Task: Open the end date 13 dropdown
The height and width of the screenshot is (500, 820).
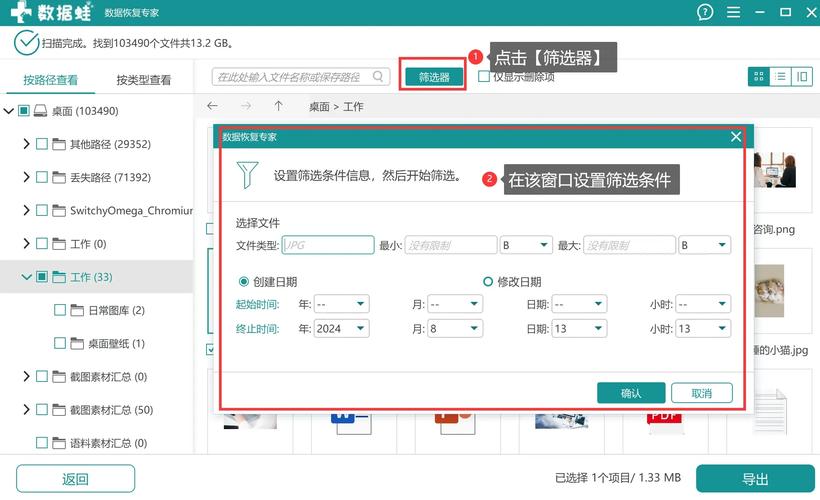Action: [579, 328]
